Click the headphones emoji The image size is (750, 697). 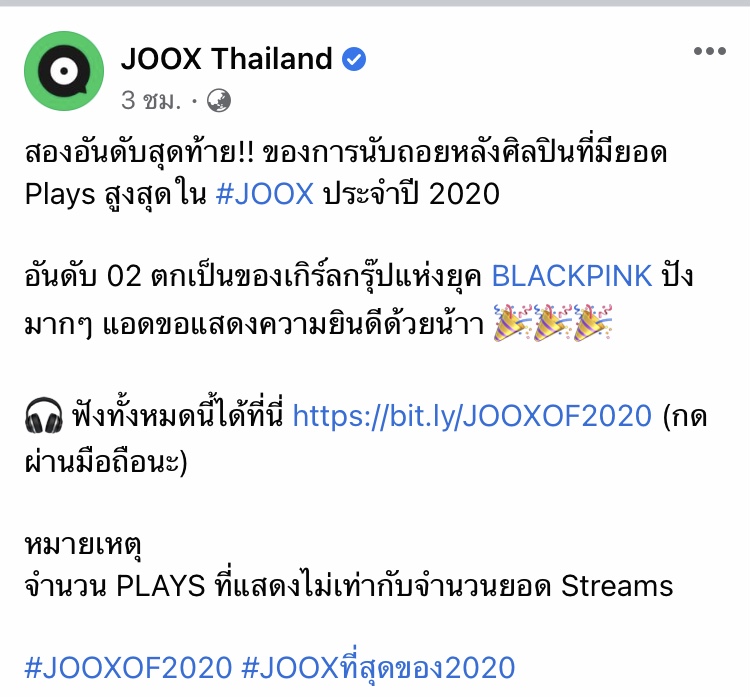pos(44,415)
